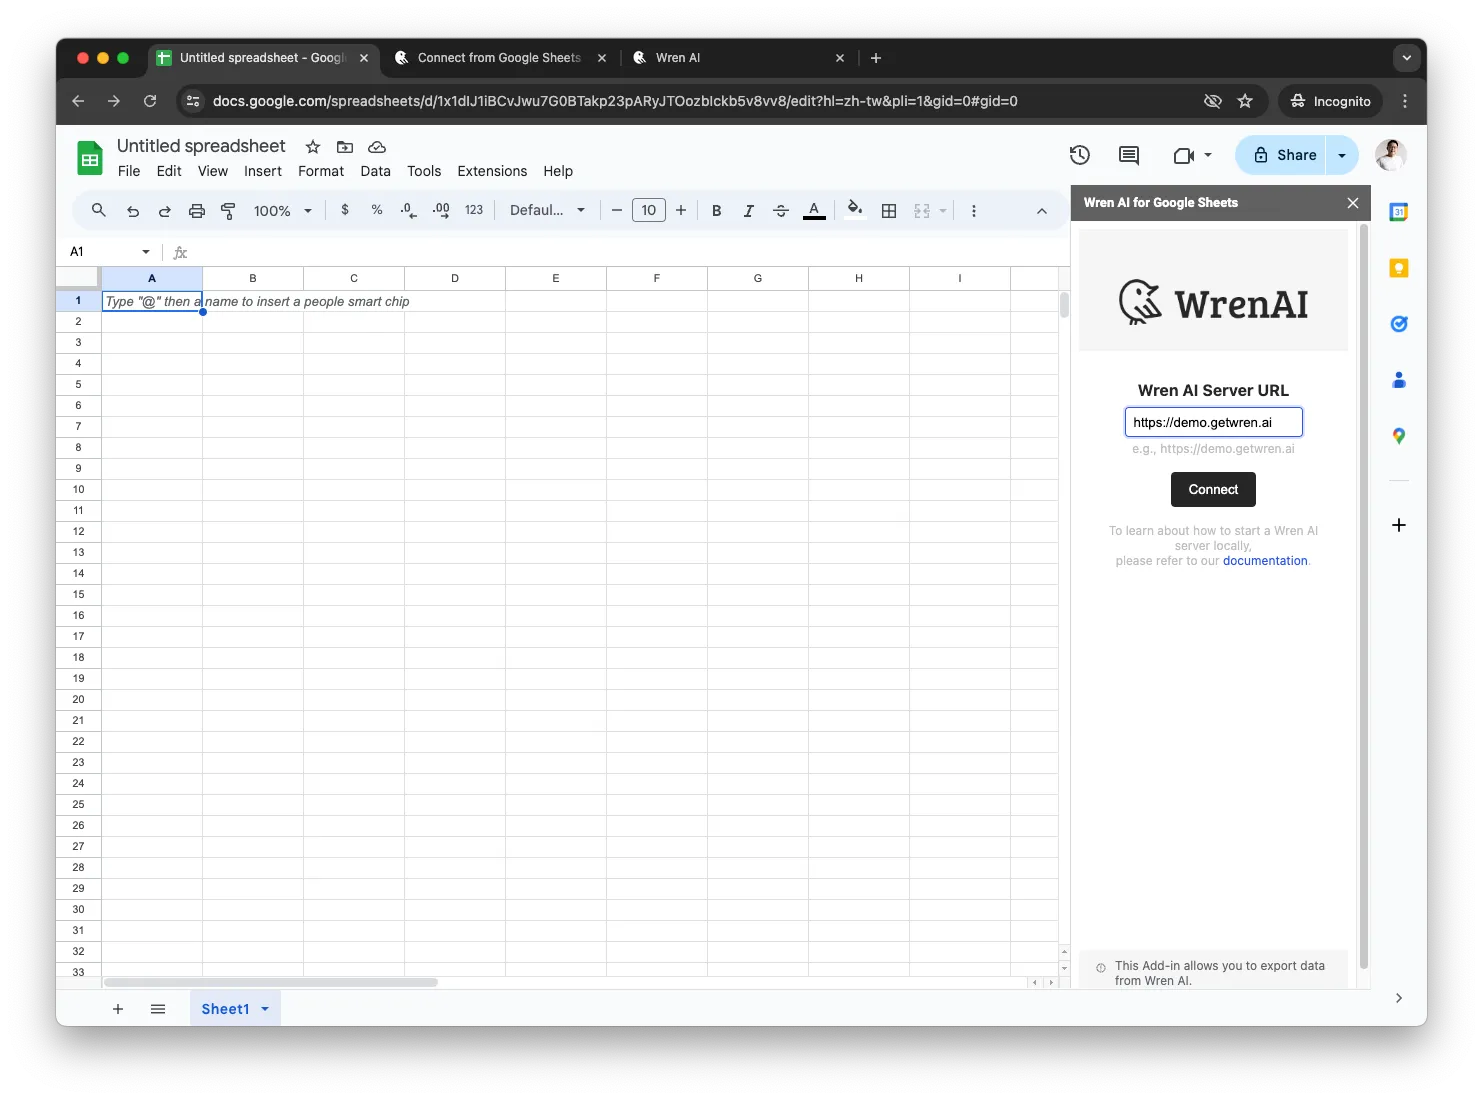The width and height of the screenshot is (1483, 1100).
Task: Open the Insert menu
Action: (263, 171)
